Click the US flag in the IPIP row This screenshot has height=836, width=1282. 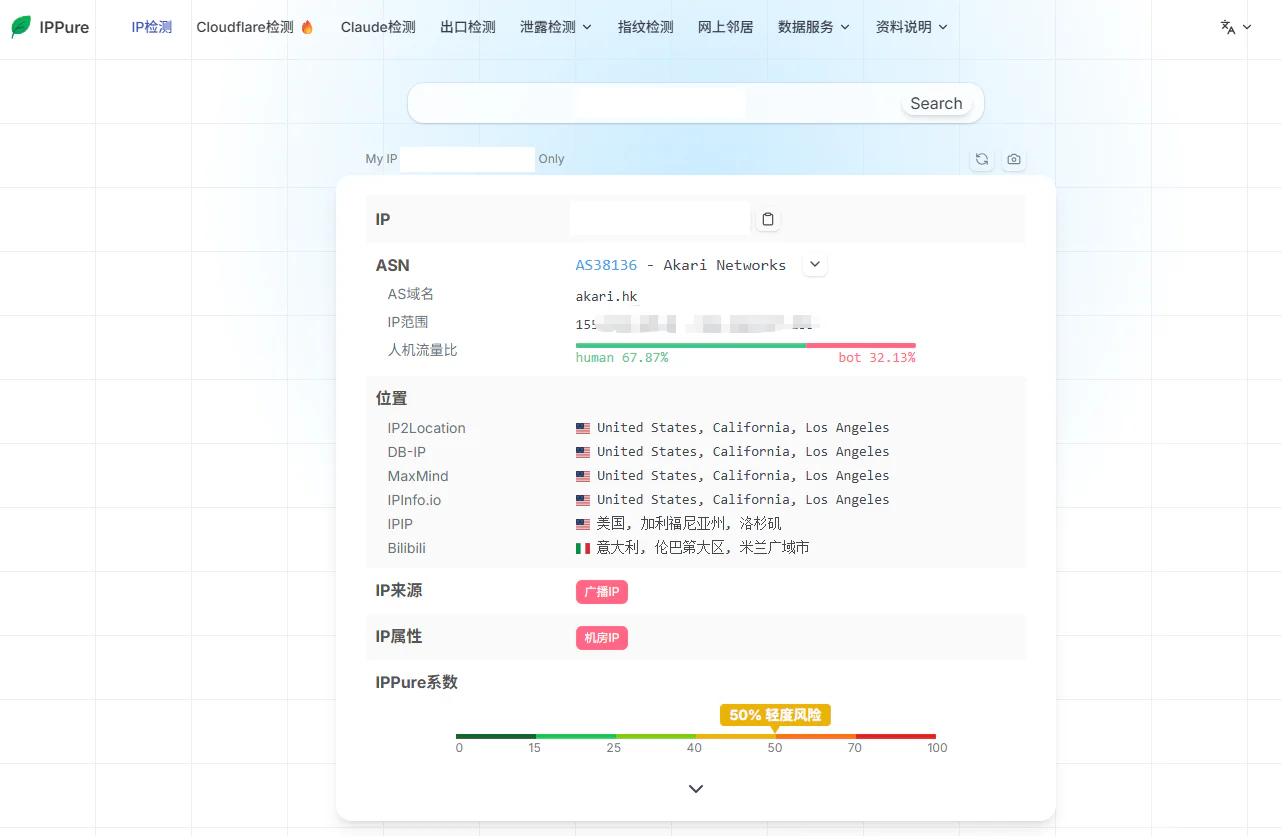click(583, 524)
